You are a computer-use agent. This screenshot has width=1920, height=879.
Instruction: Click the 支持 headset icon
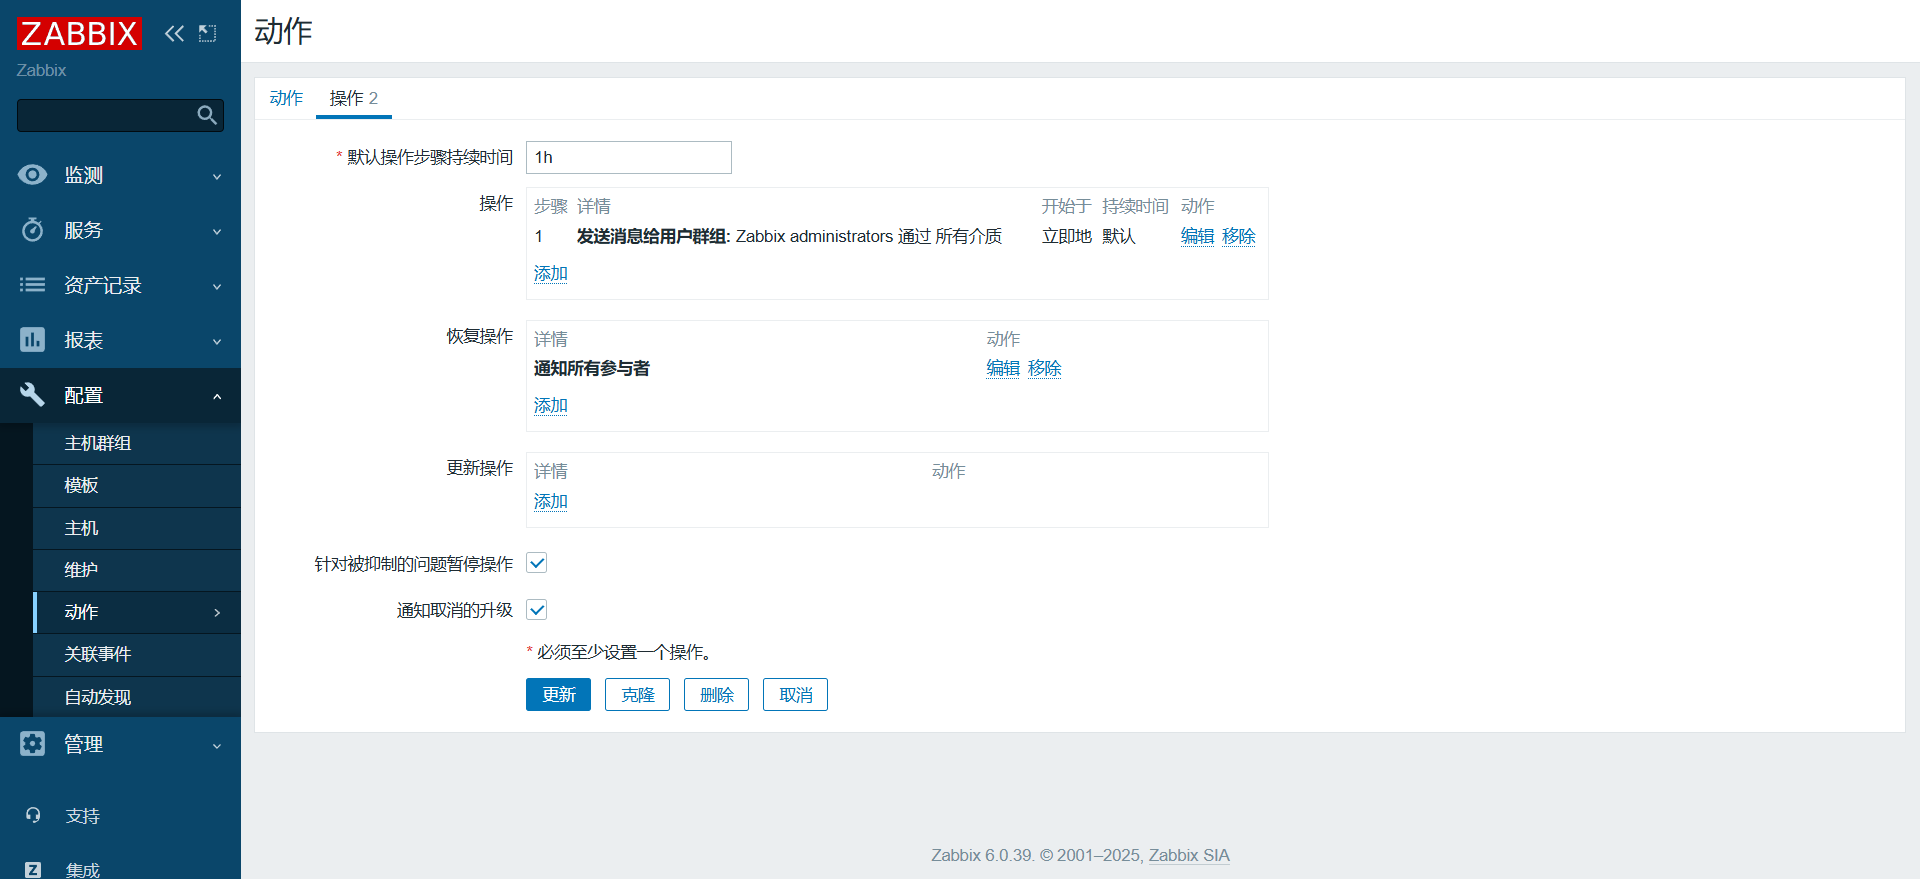[x=32, y=816]
